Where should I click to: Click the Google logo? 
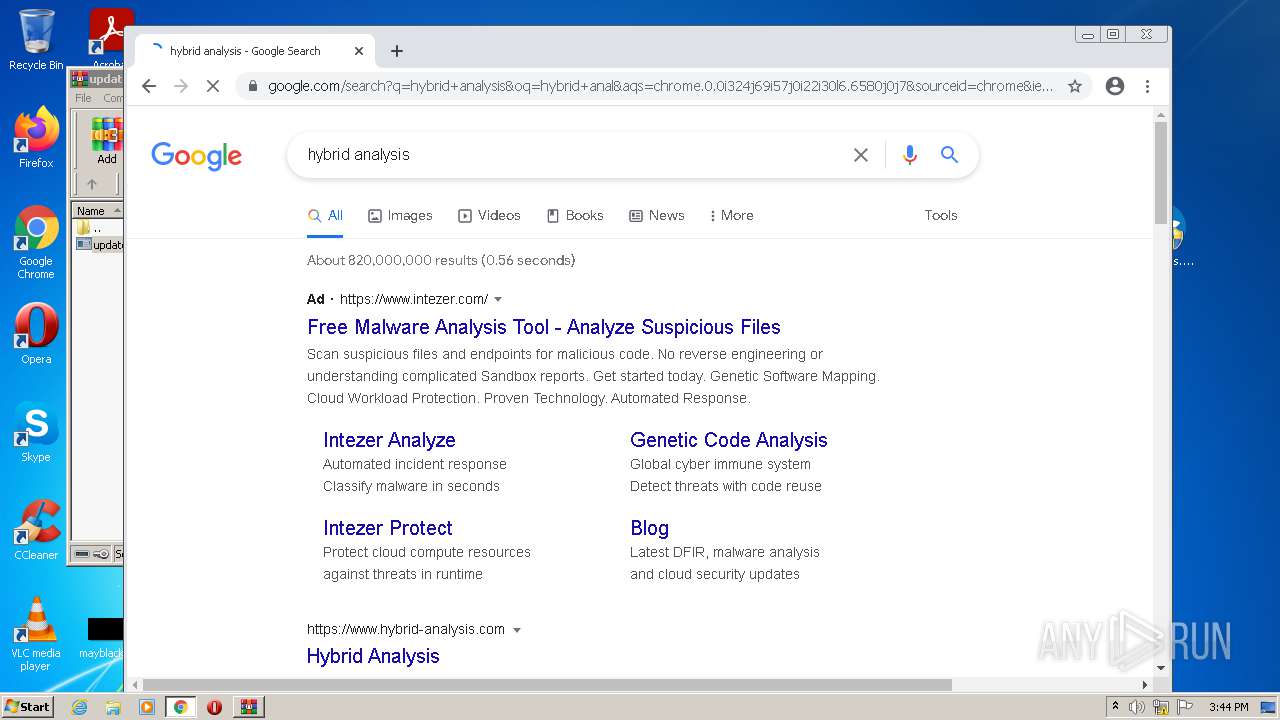coord(196,156)
